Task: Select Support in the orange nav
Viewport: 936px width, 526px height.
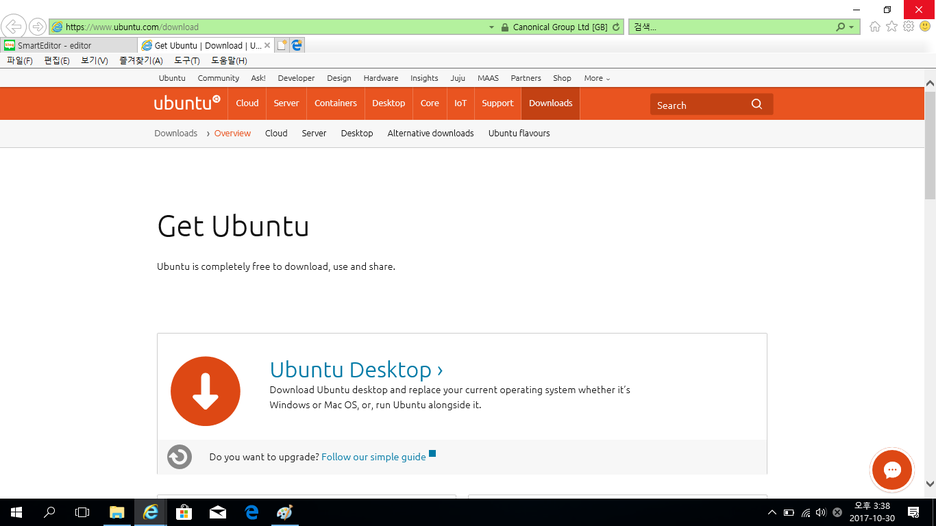Action: tap(497, 103)
